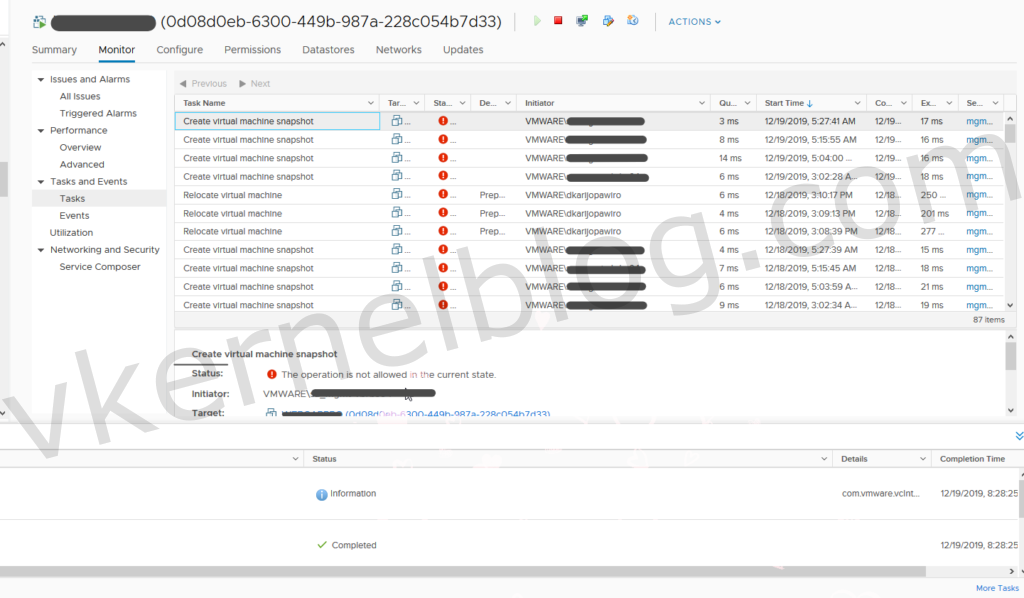This screenshot has height=598, width=1024.
Task: Collapse the Issues and Alarms tree section
Action: click(41, 80)
